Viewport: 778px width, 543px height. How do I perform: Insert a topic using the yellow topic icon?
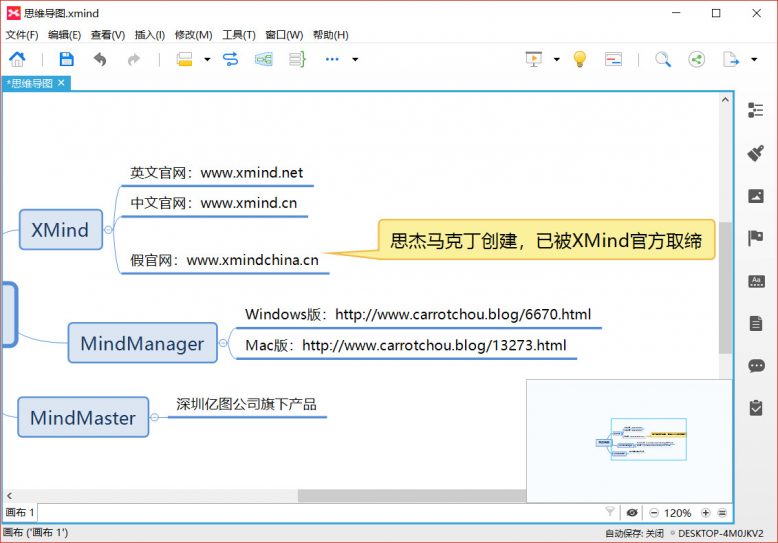point(184,59)
